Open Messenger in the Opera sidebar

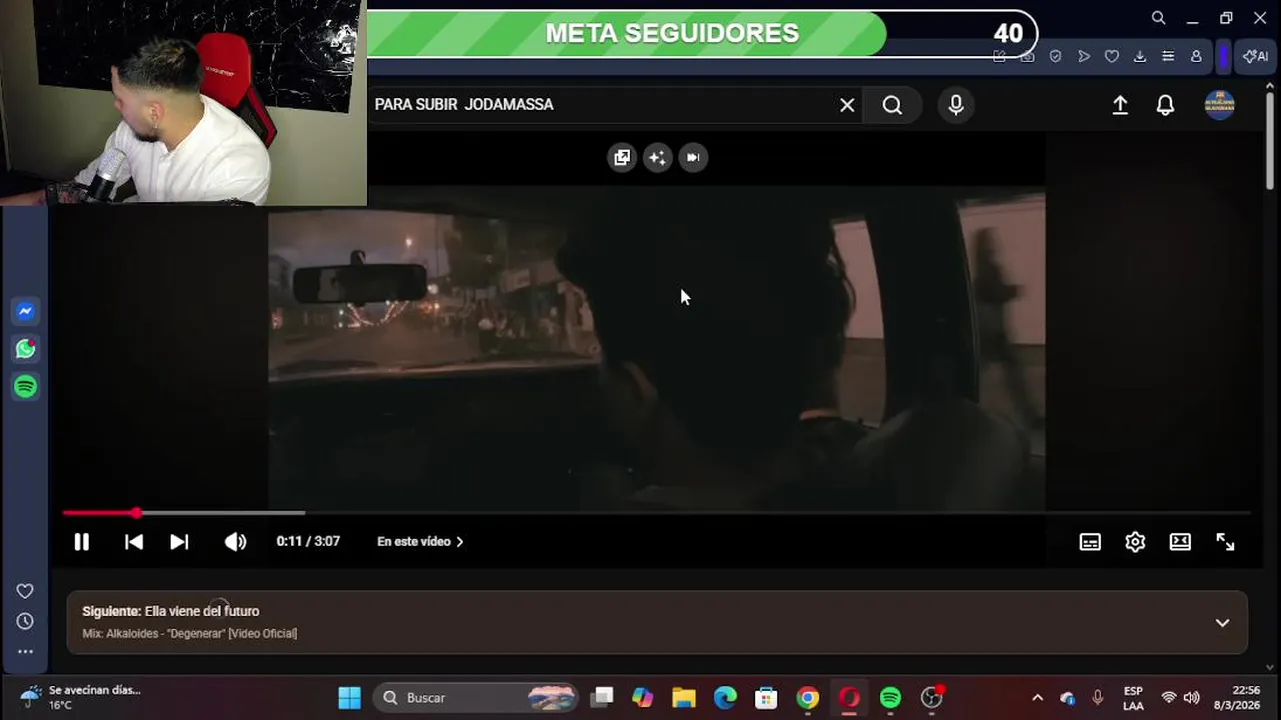pos(26,311)
